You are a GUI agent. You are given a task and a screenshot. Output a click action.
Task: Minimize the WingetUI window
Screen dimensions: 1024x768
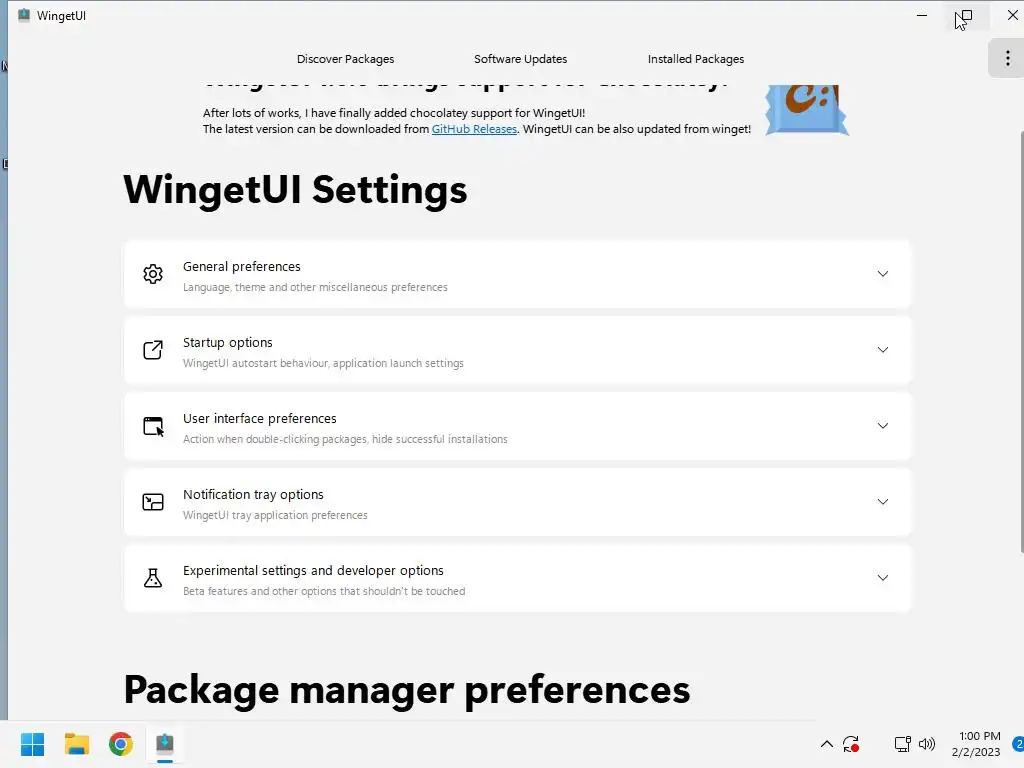click(921, 15)
